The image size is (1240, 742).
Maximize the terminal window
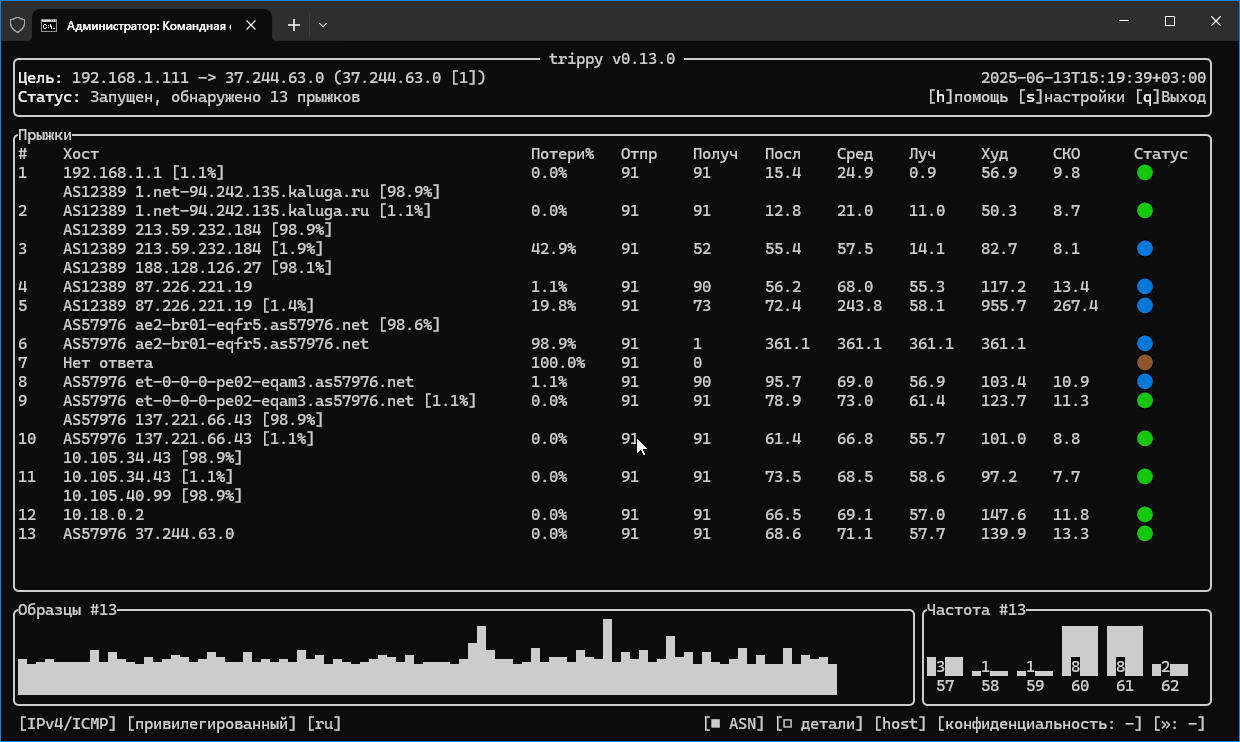click(x=1170, y=21)
